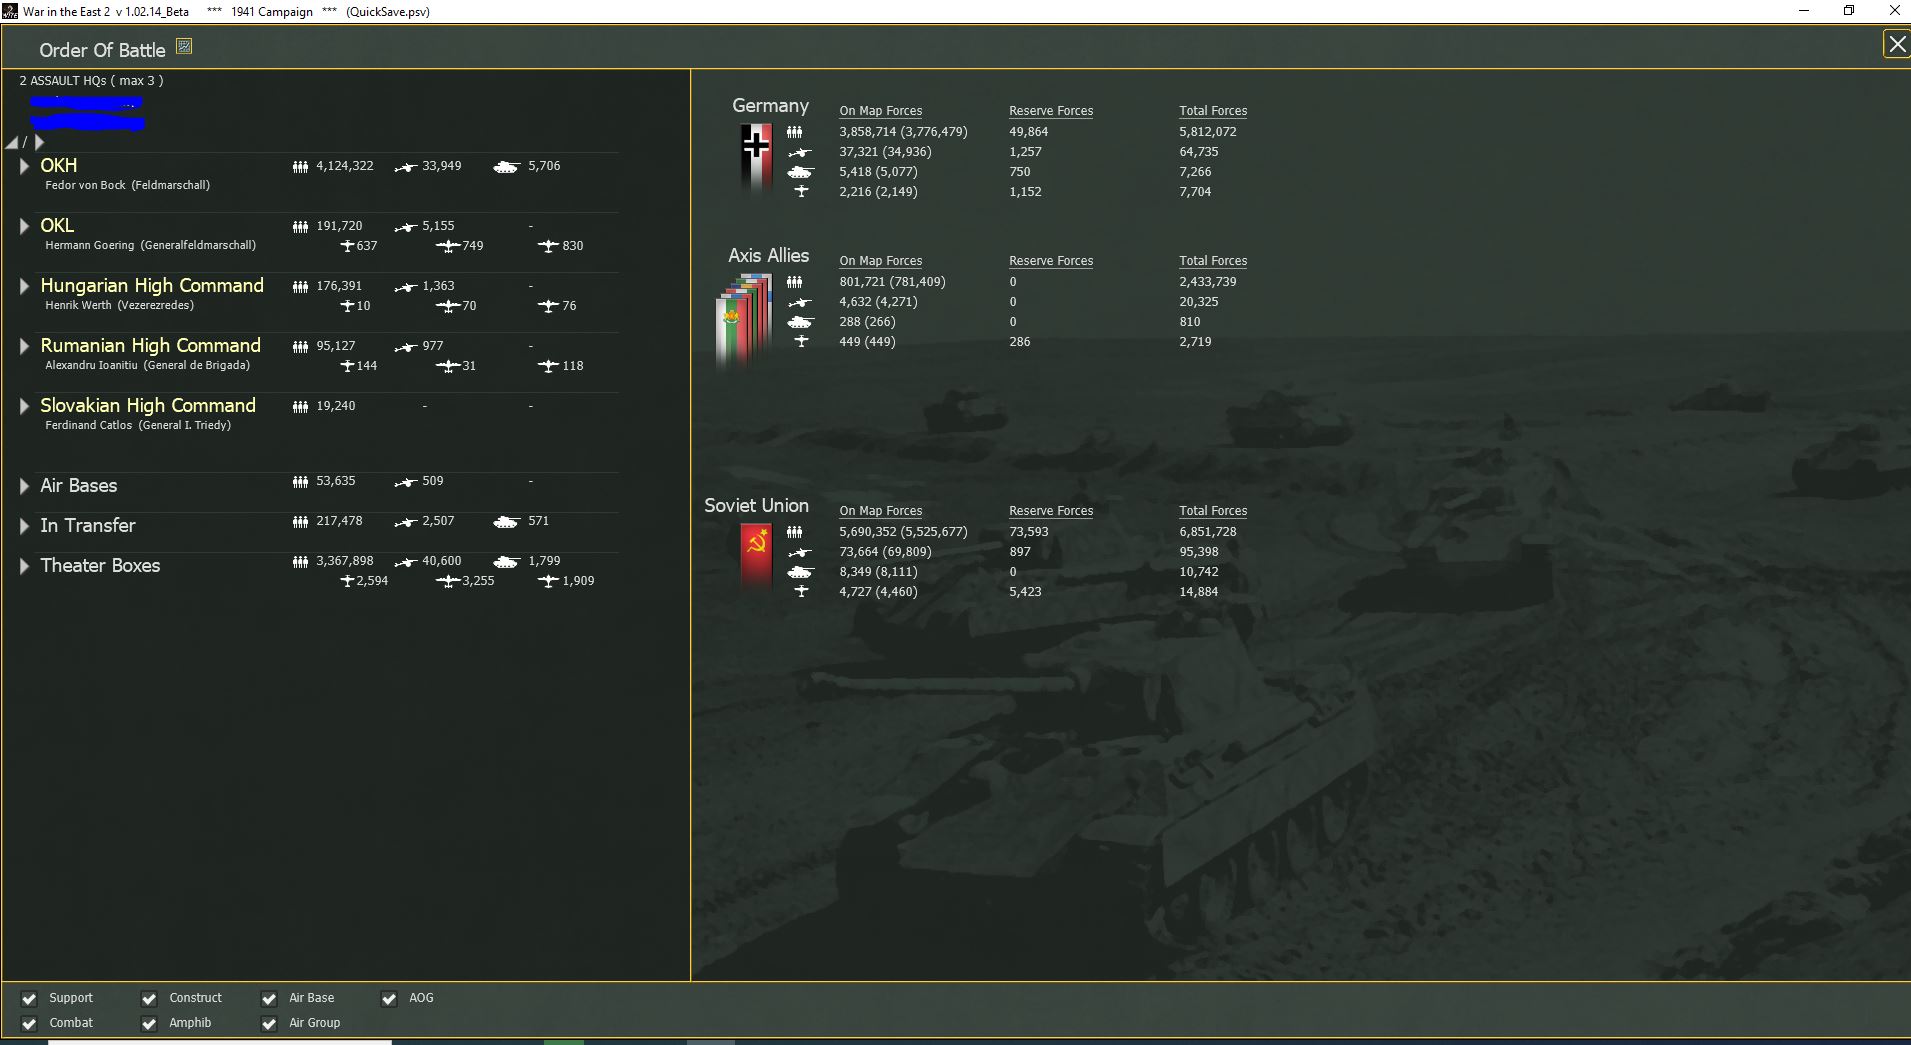This screenshot has width=1911, height=1045.
Task: Select leader Alexandru Ioanitiu
Action: (x=147, y=366)
